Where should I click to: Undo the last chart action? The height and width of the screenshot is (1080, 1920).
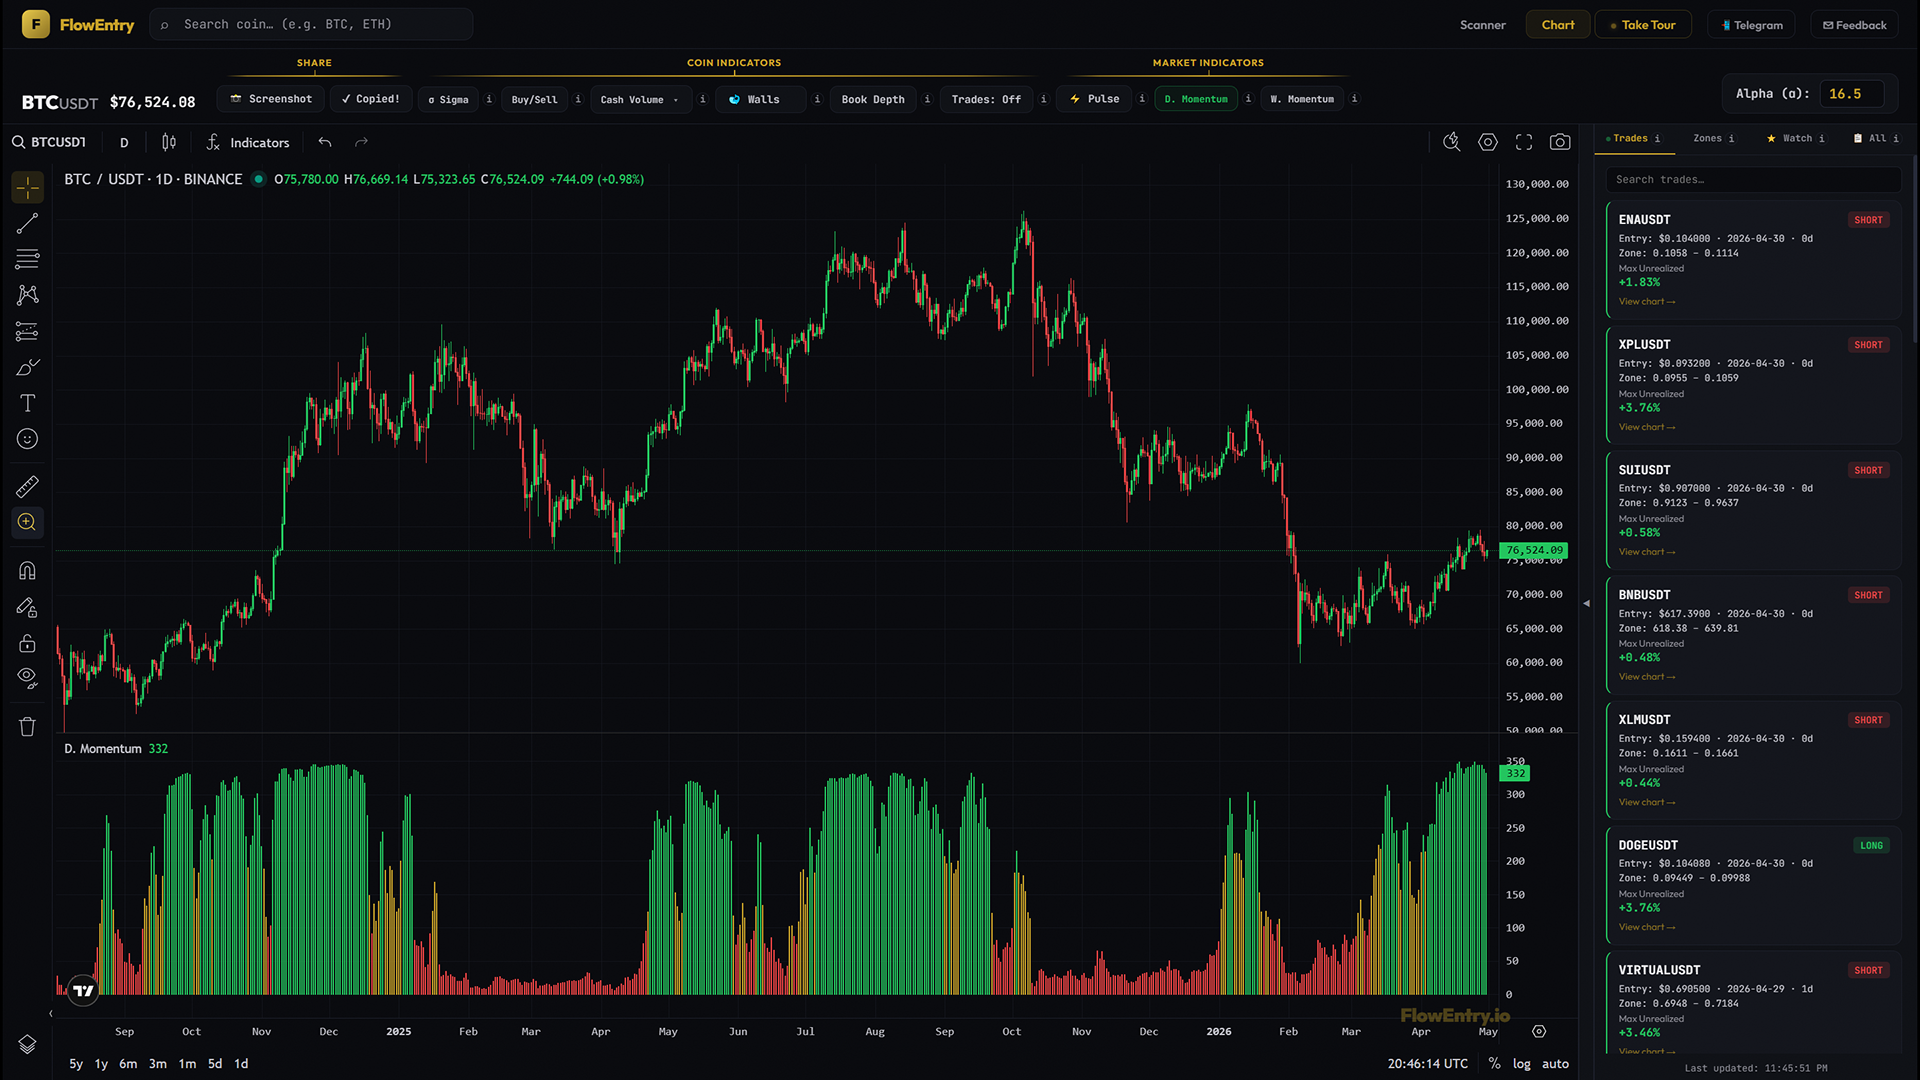click(x=325, y=142)
